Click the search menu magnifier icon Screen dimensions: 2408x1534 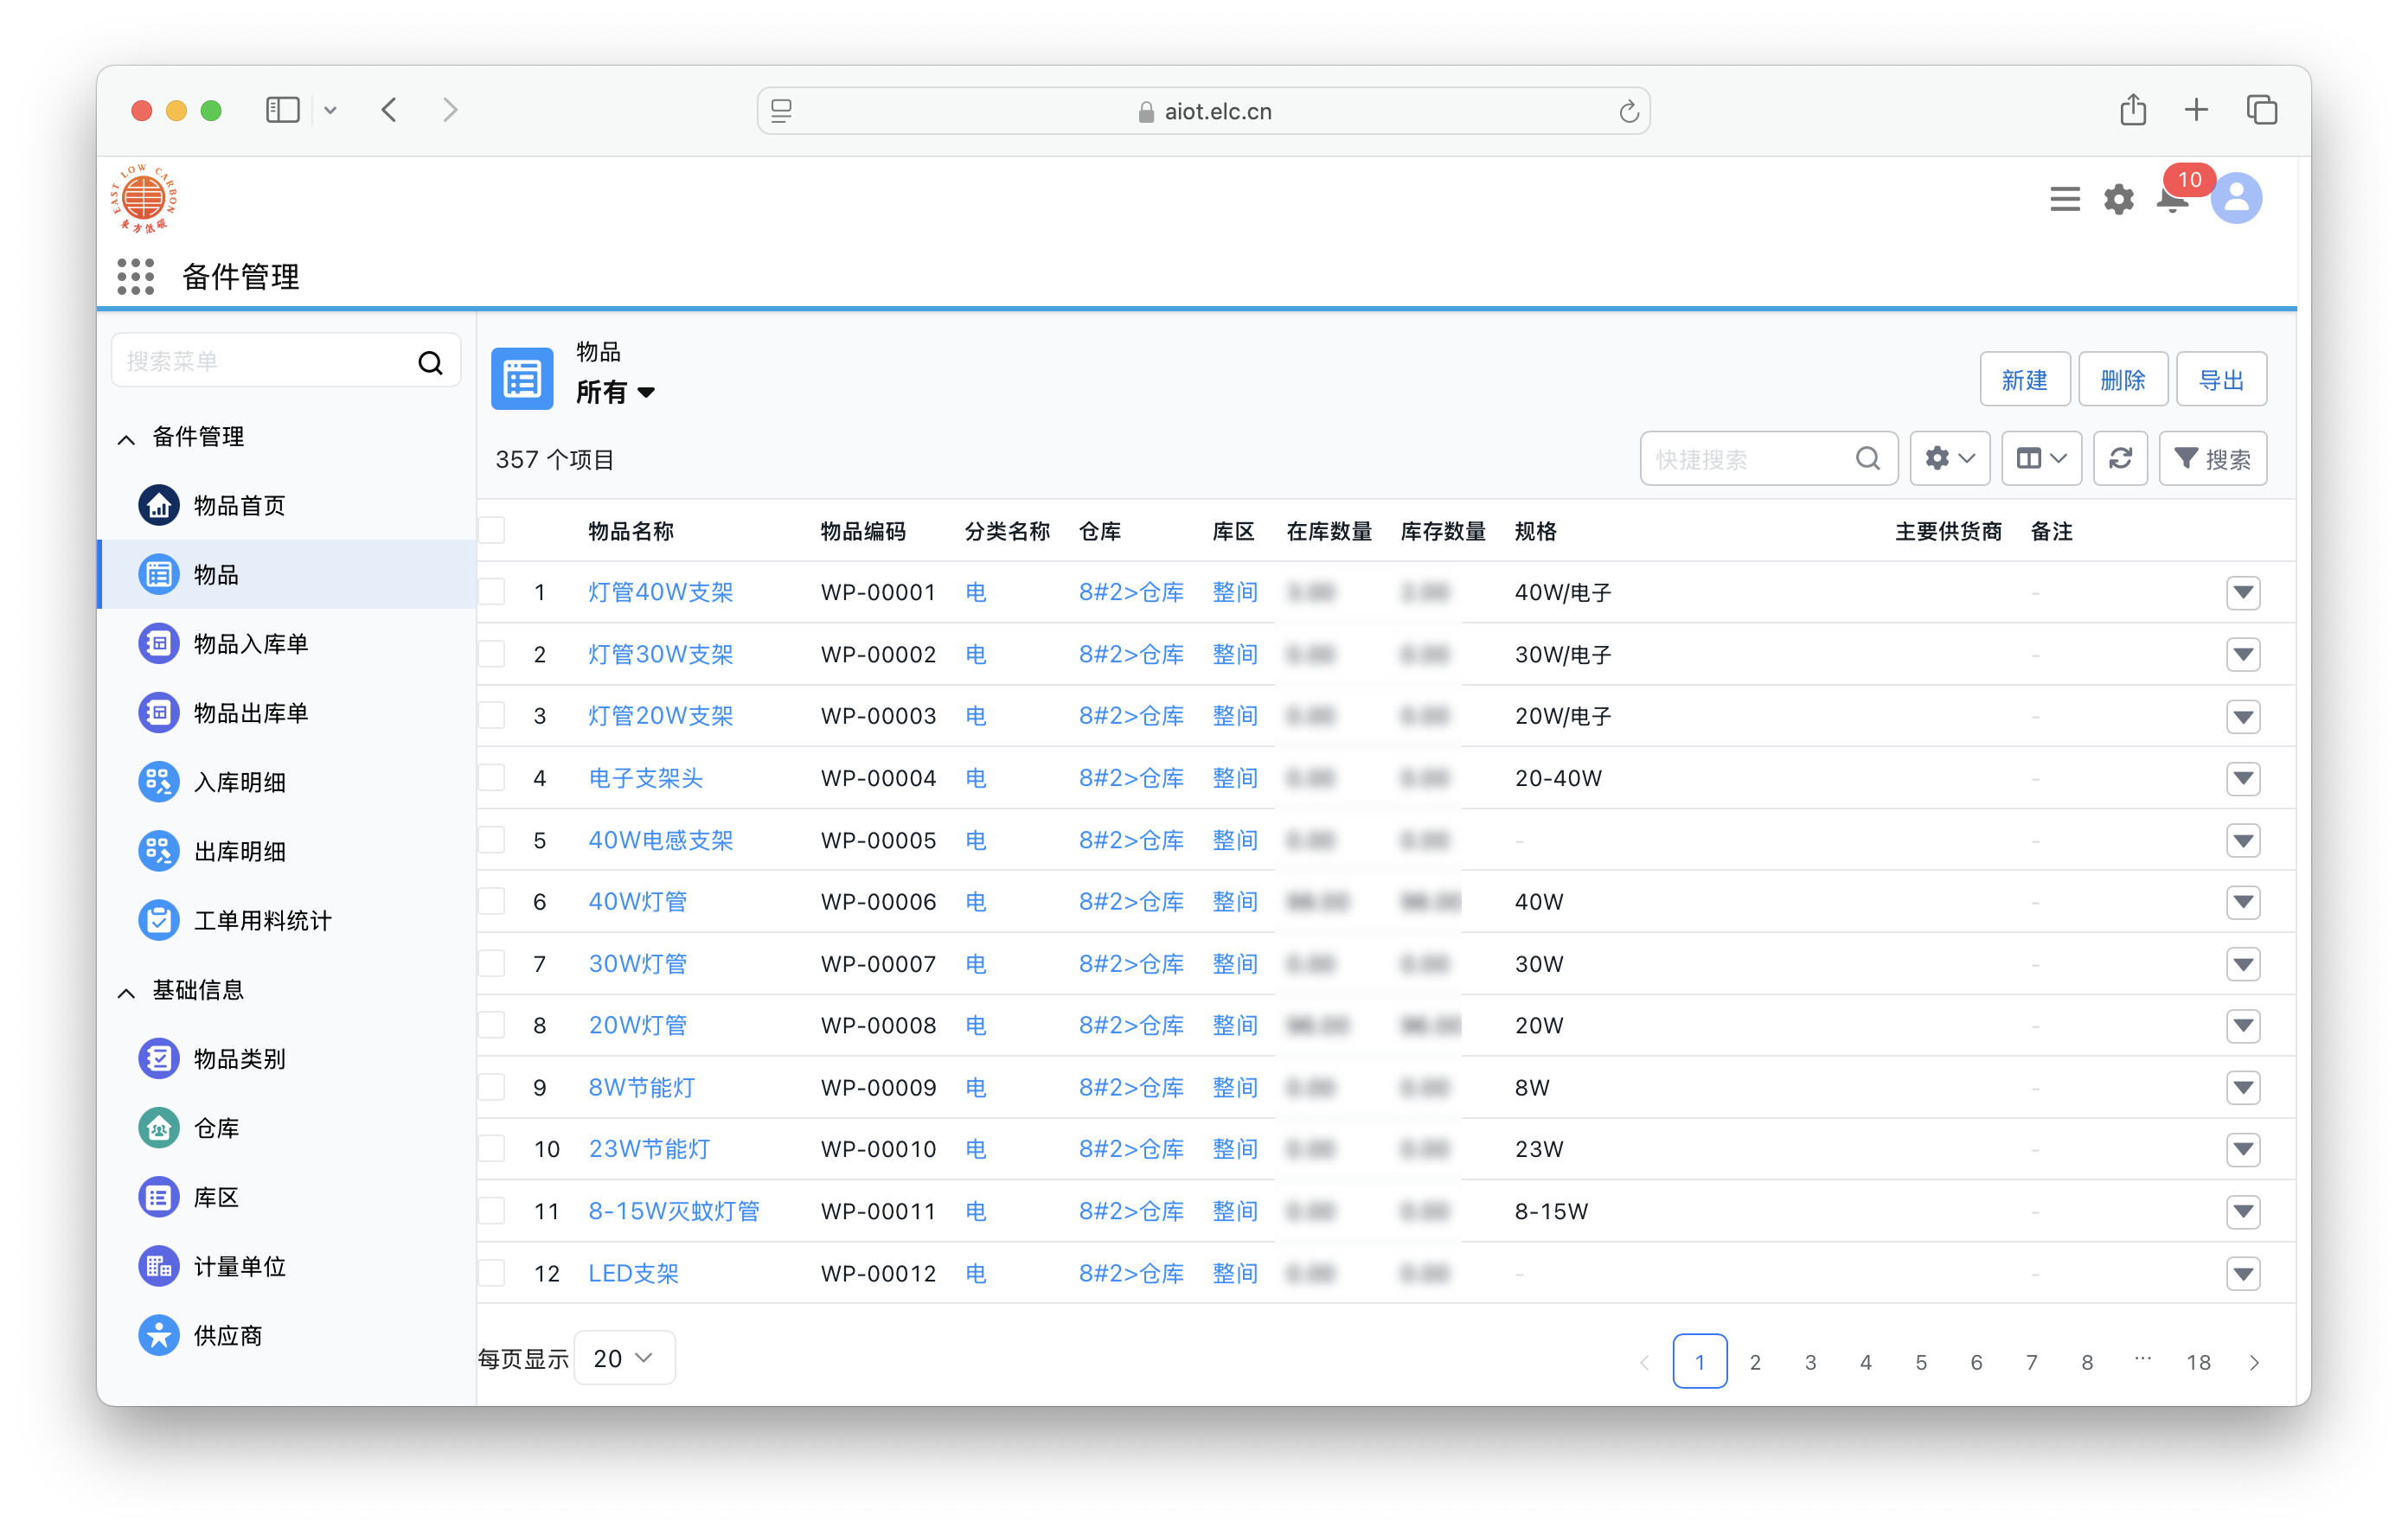pos(430,362)
